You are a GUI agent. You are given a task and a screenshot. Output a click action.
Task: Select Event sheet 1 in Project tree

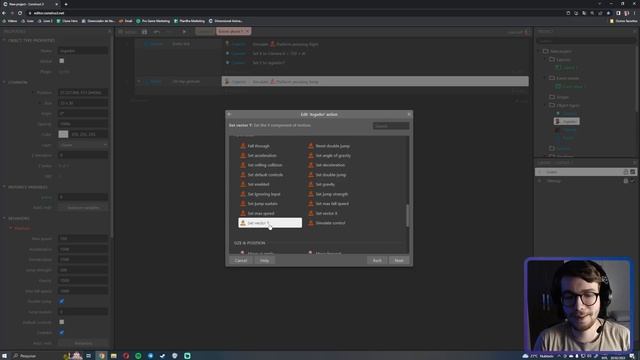(x=569, y=87)
